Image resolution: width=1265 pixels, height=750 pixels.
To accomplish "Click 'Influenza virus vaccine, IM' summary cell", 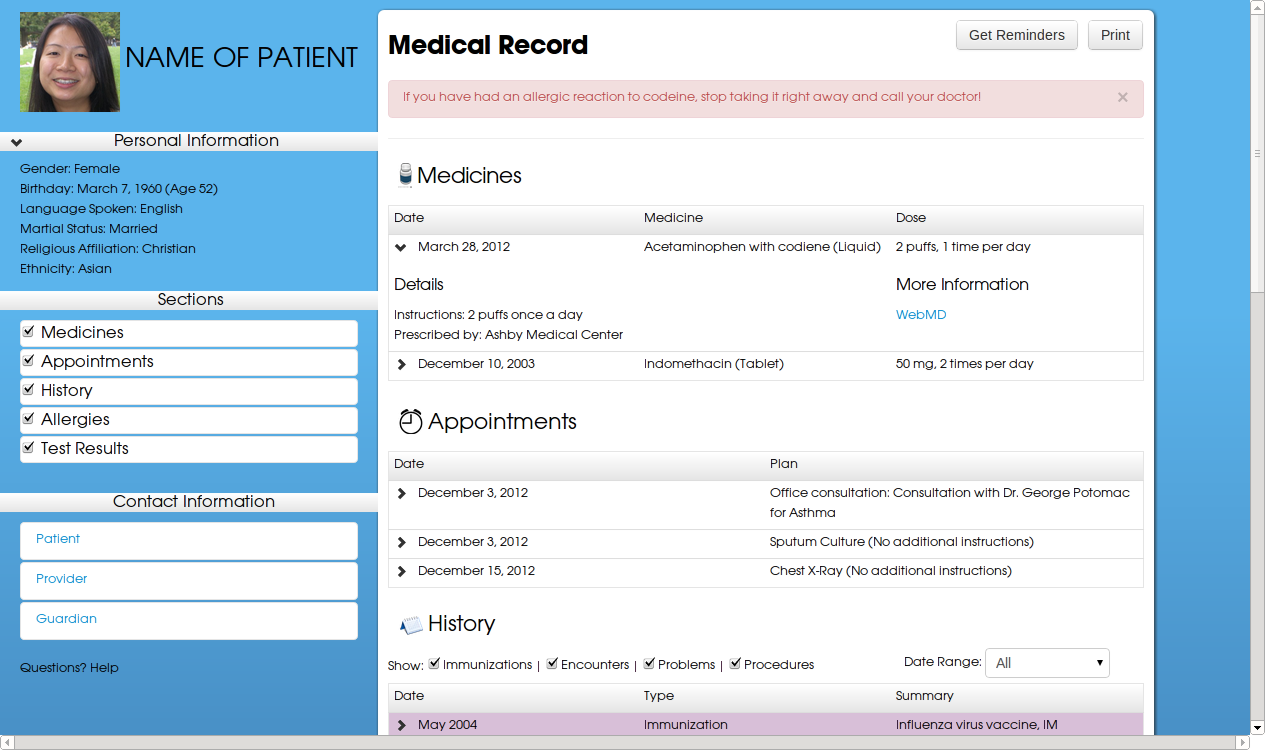I will (977, 725).
